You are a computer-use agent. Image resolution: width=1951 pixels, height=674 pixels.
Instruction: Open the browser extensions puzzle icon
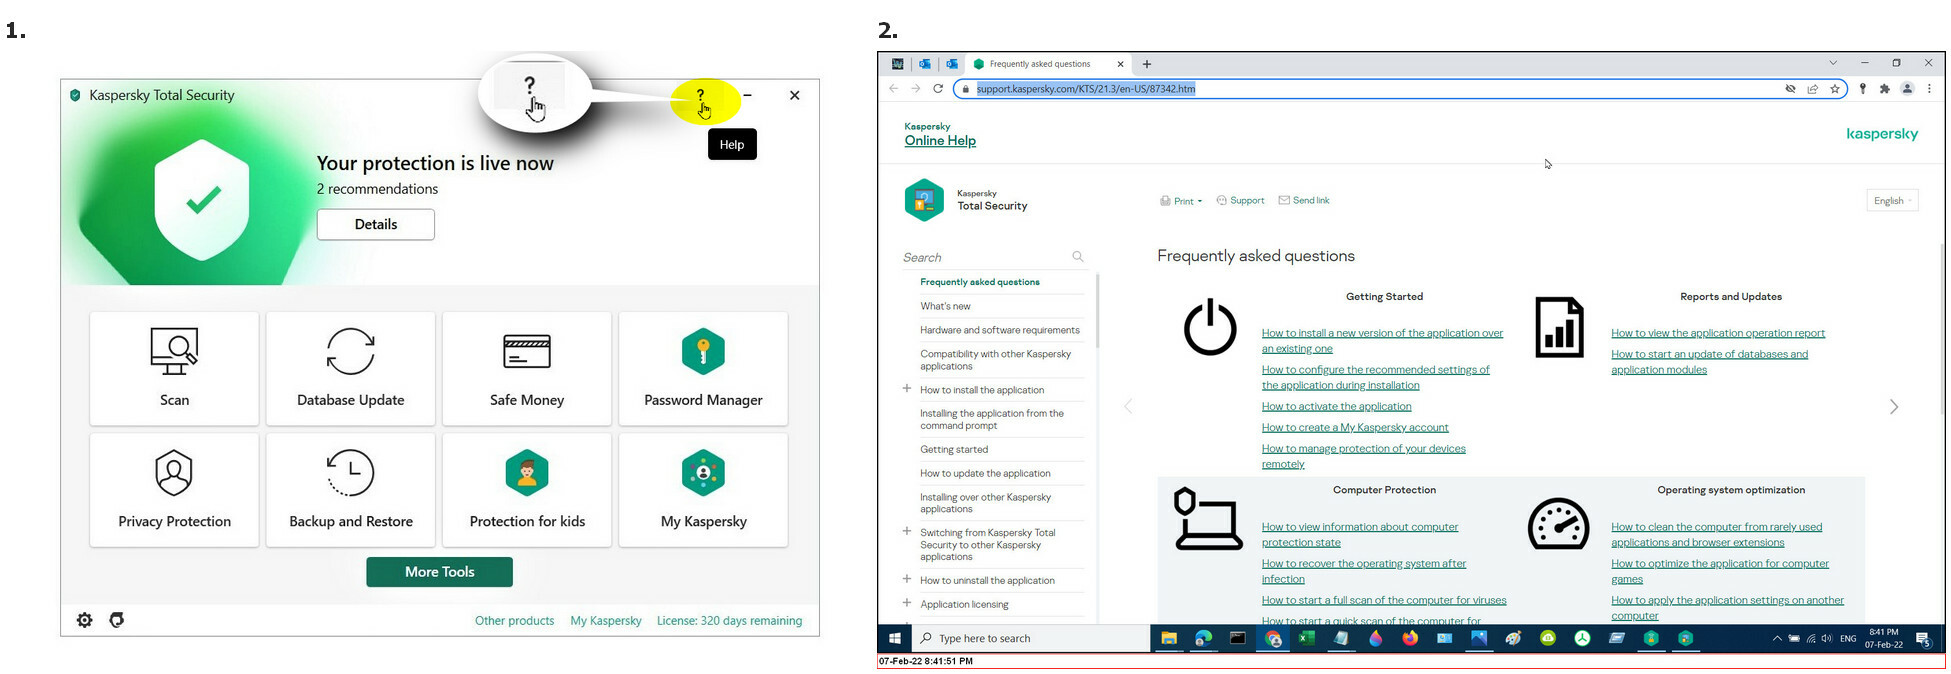(1885, 89)
